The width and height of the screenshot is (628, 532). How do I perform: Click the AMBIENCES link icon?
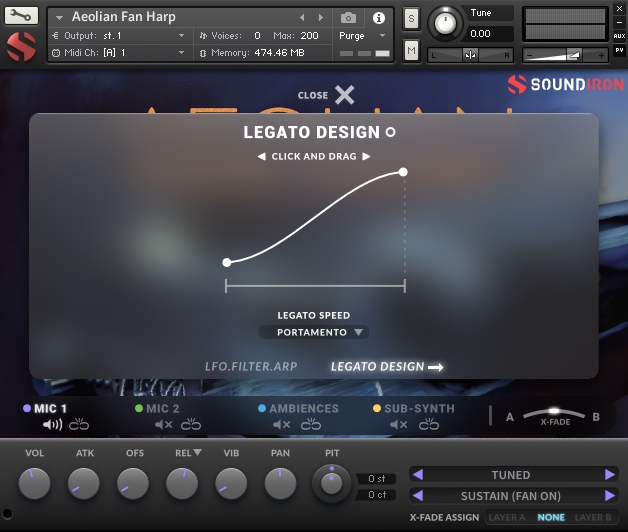[311, 424]
